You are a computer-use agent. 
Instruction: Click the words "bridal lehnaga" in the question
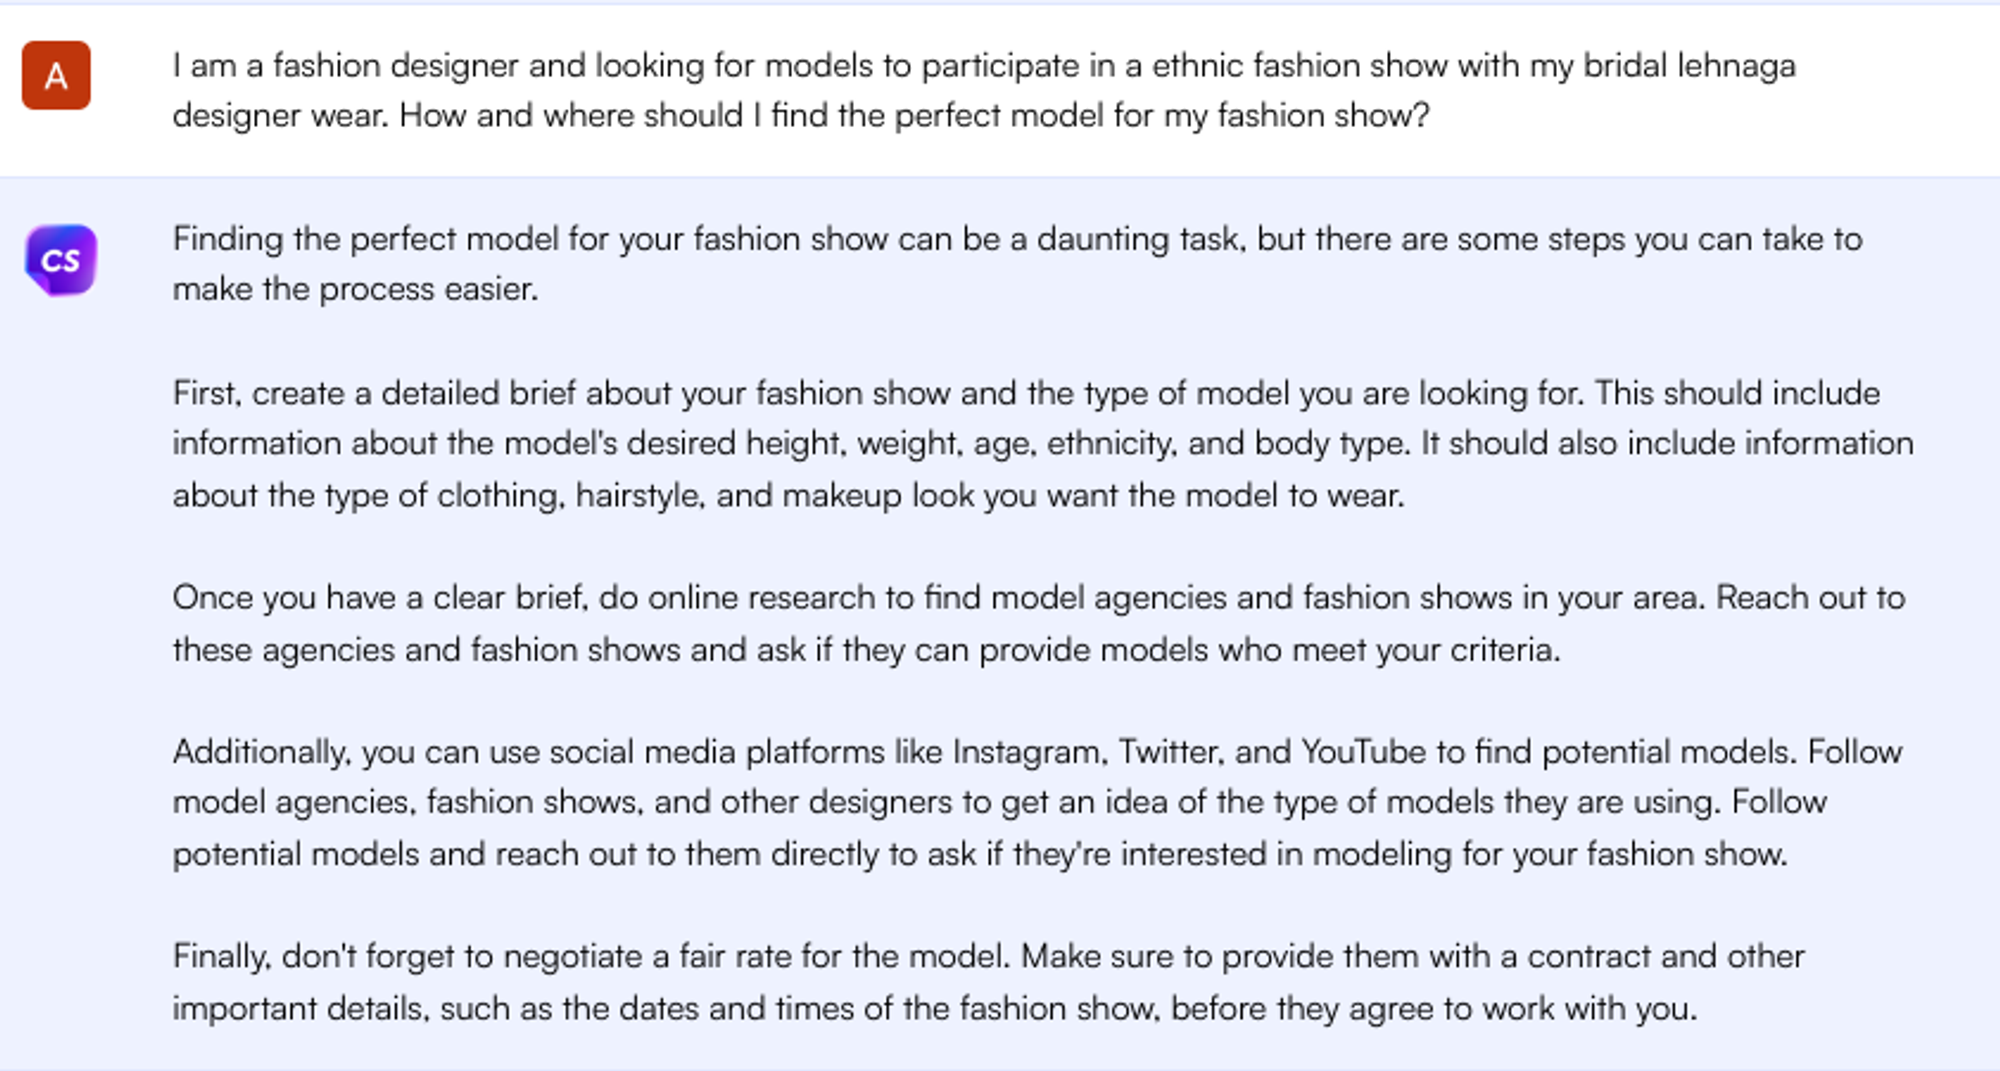coord(1689,66)
